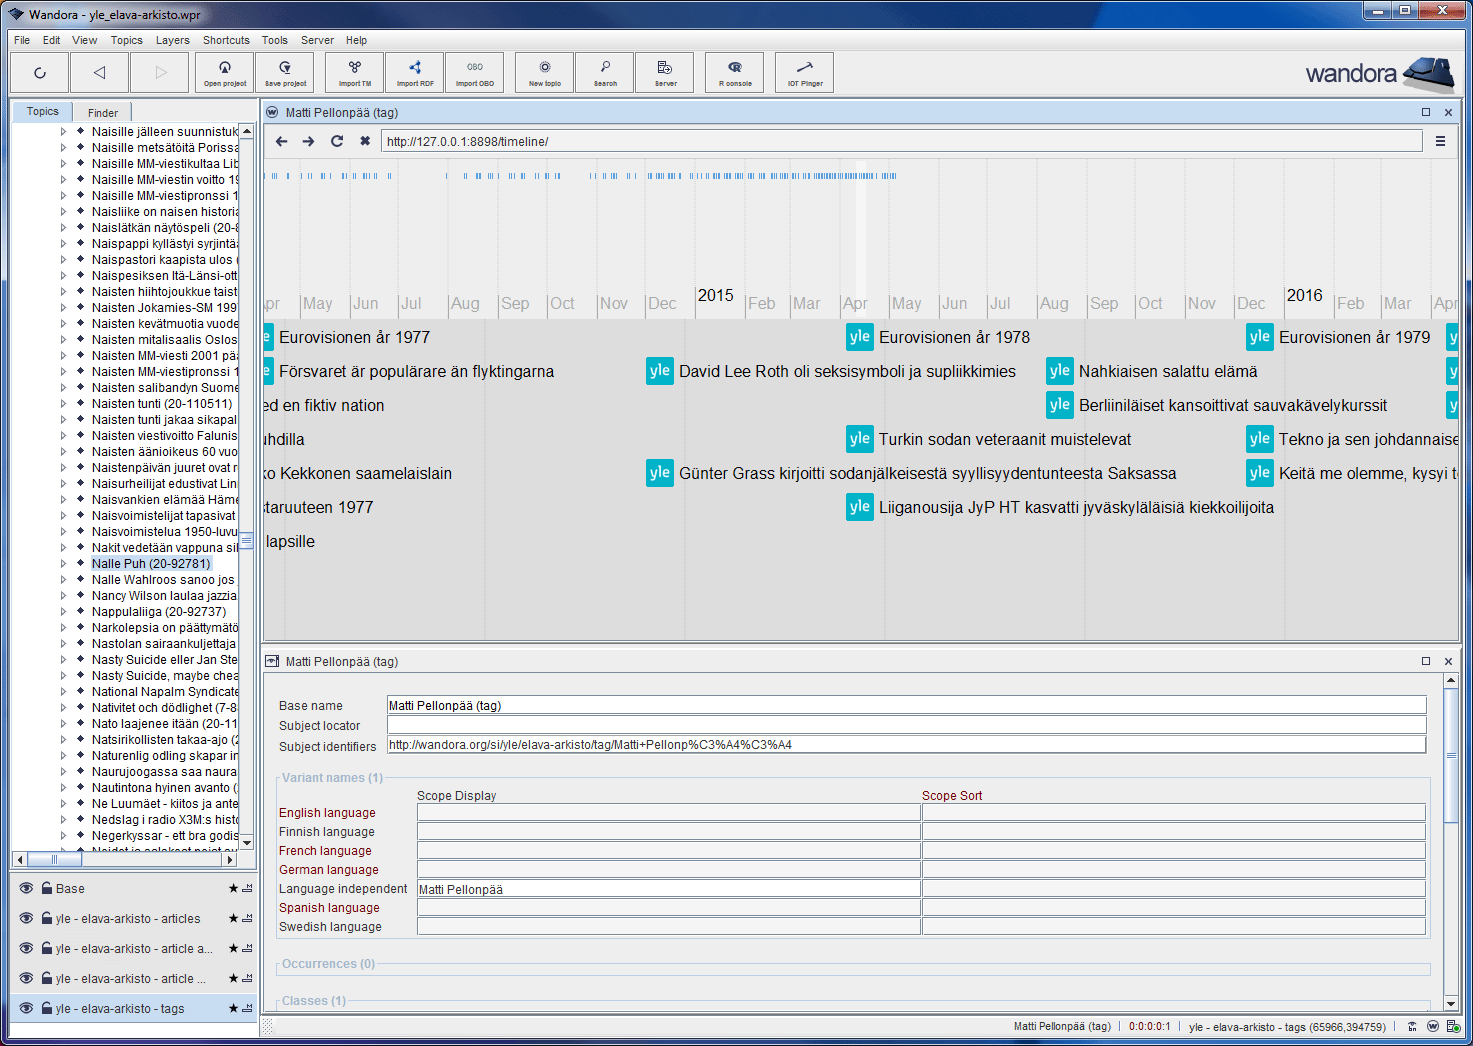This screenshot has width=1473, height=1046.
Task: Hide the yle - elava-arkisto - articles layer
Action: point(27,918)
